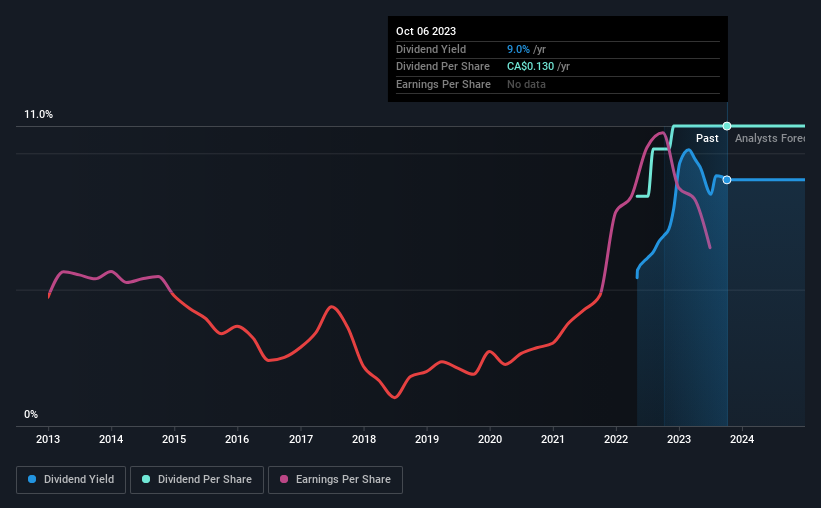Toggle the Dividend Per Share legend item
The image size is (821, 508).
(x=203, y=480)
